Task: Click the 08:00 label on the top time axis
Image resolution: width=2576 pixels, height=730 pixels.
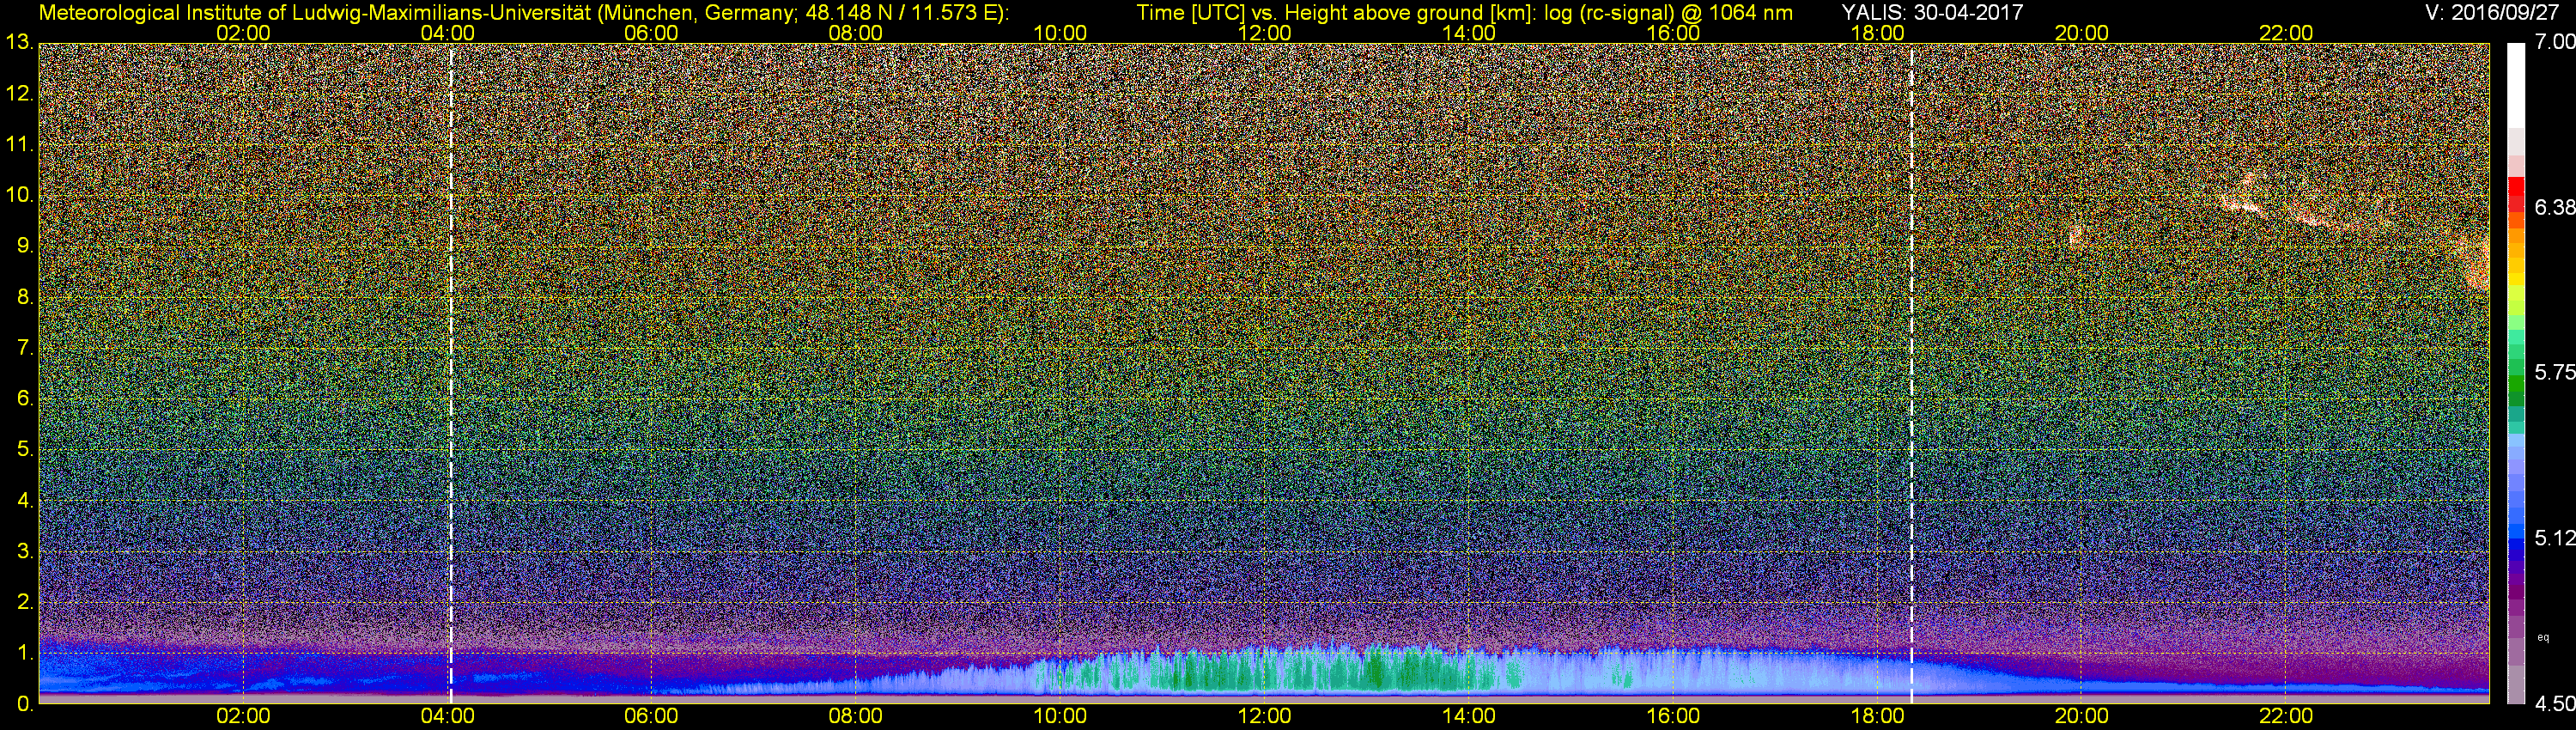Action: click(x=856, y=33)
